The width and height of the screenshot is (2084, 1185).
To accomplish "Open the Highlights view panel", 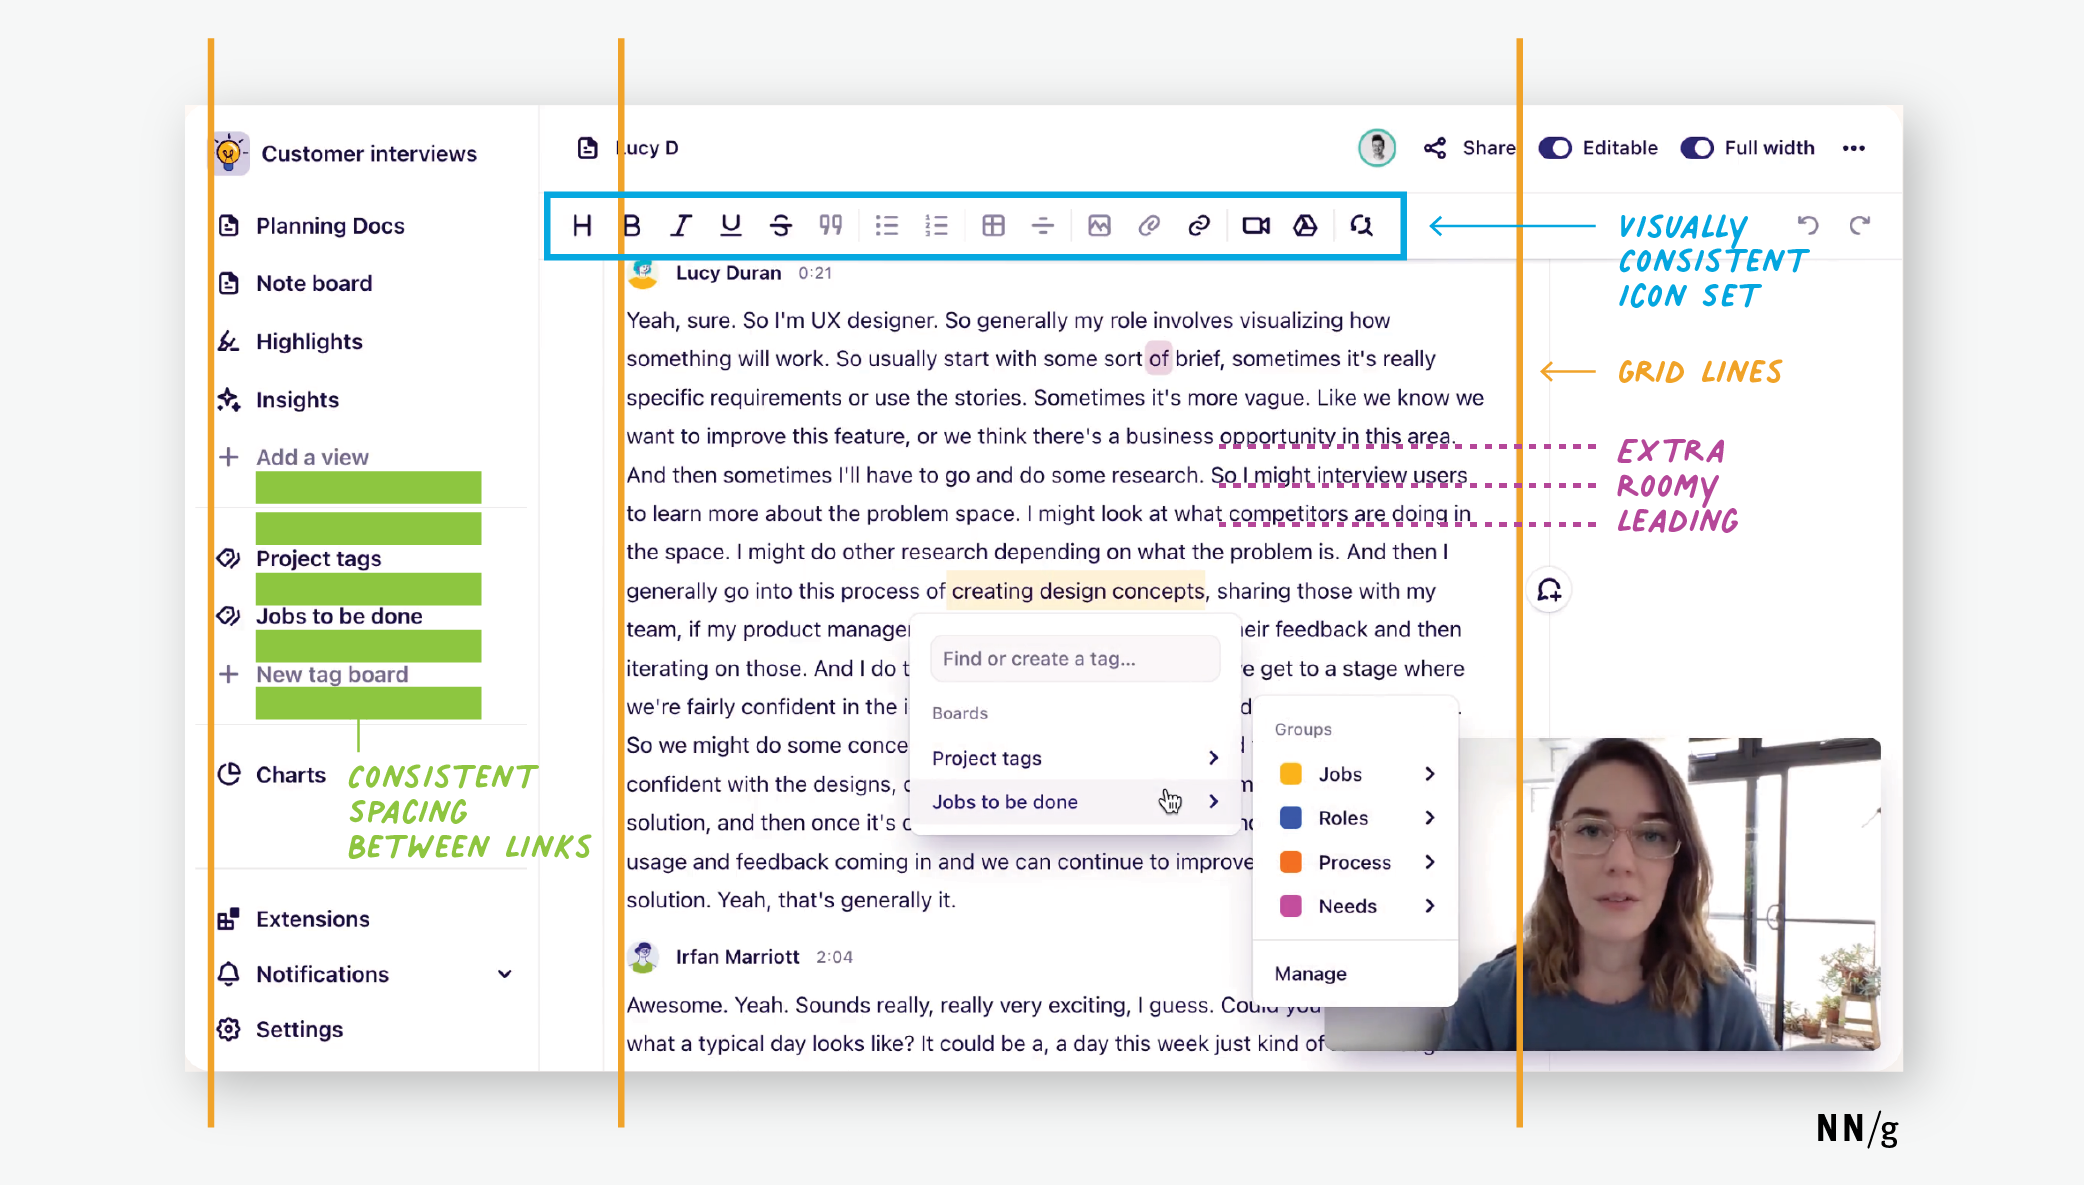I will point(309,341).
